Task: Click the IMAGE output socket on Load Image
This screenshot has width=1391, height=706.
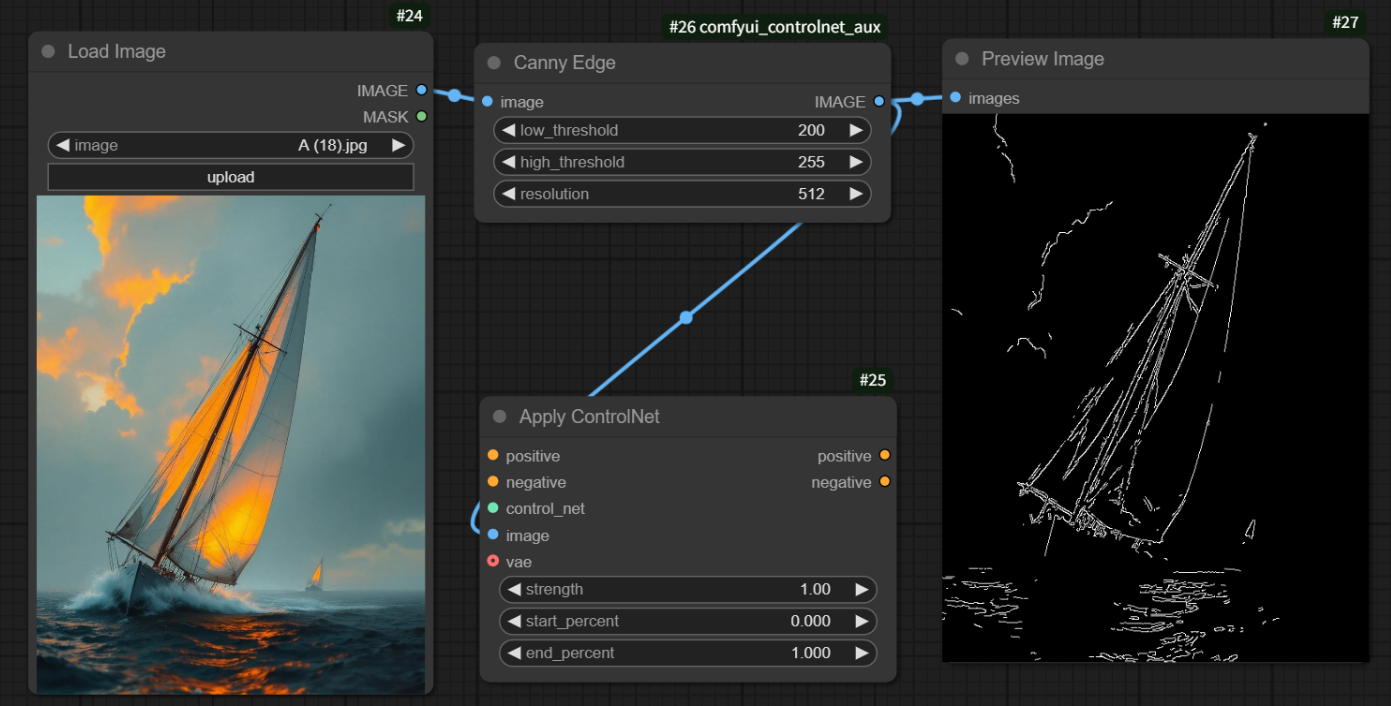Action: pyautogui.click(x=421, y=90)
